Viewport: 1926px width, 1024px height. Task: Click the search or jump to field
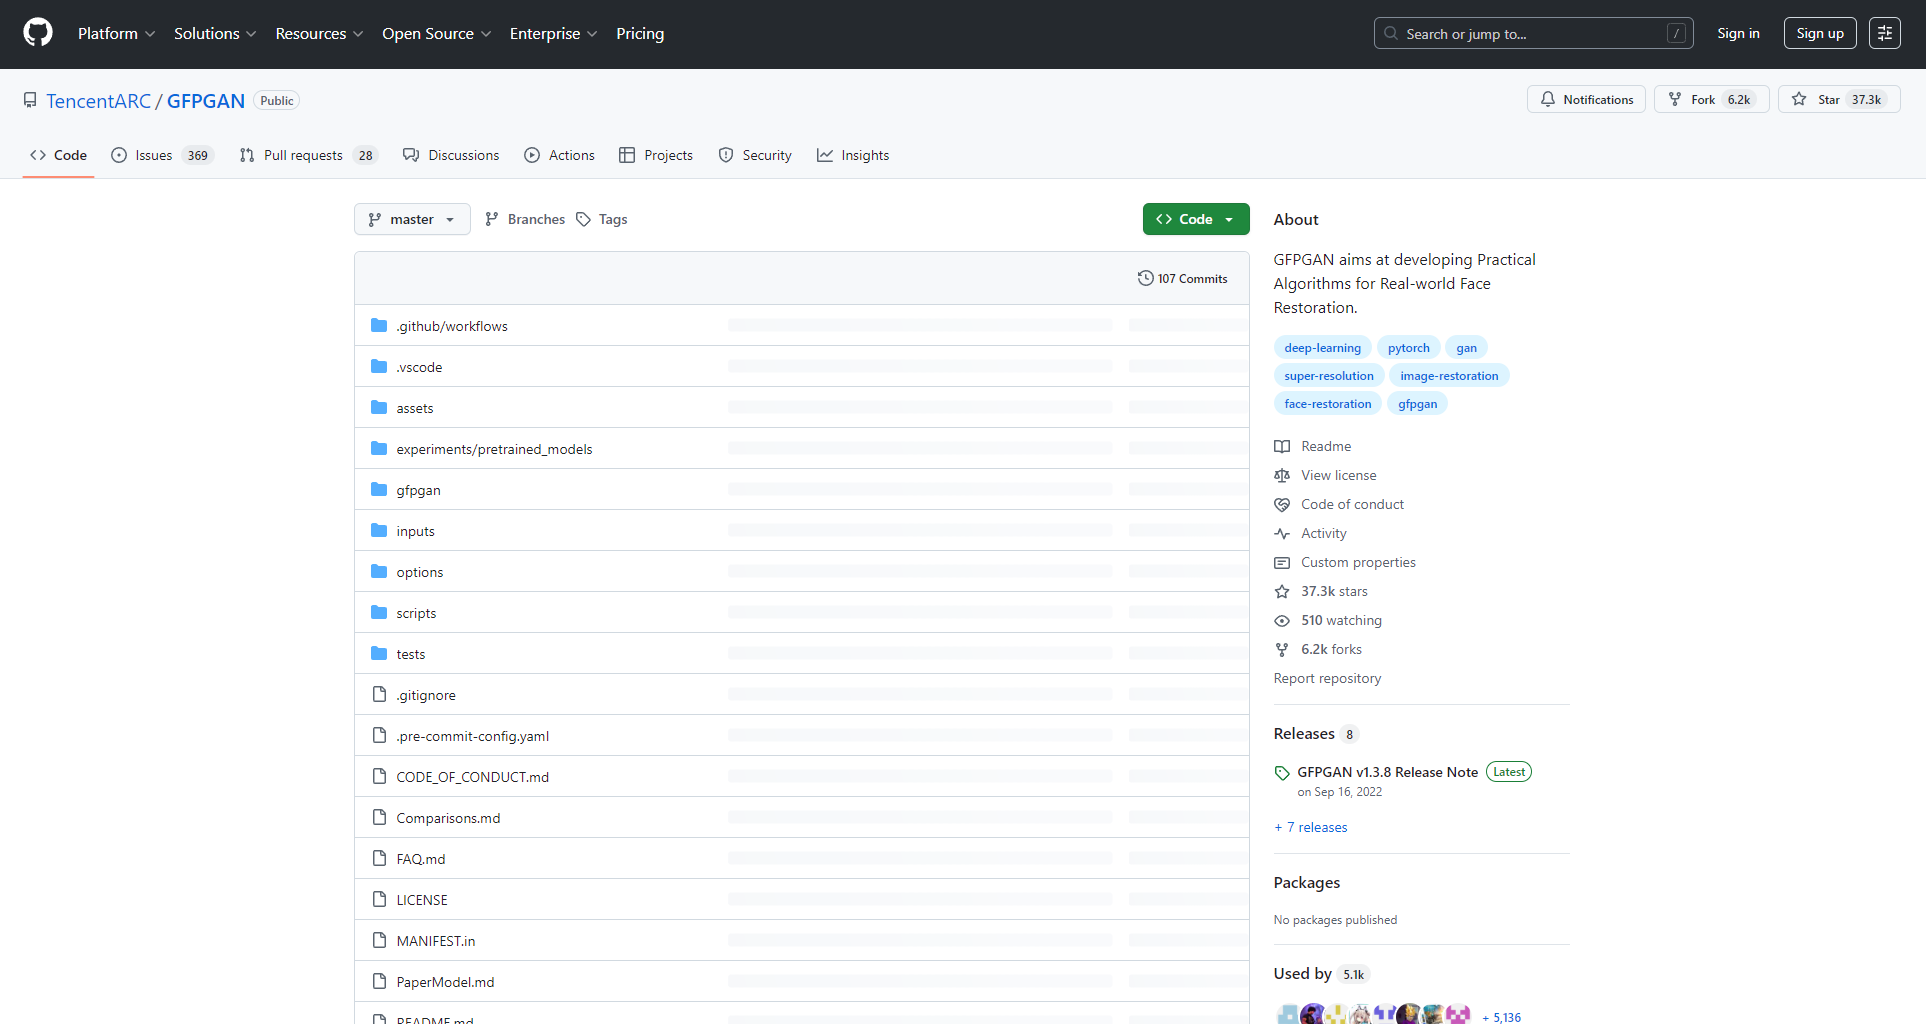[x=1532, y=34]
